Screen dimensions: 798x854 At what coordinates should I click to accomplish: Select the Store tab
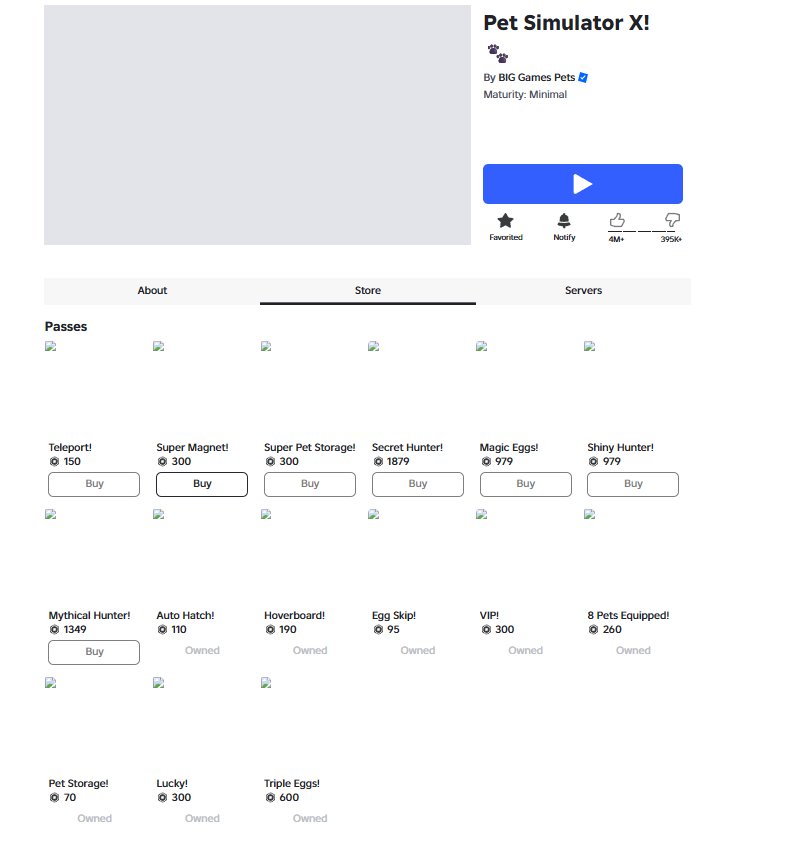368,291
